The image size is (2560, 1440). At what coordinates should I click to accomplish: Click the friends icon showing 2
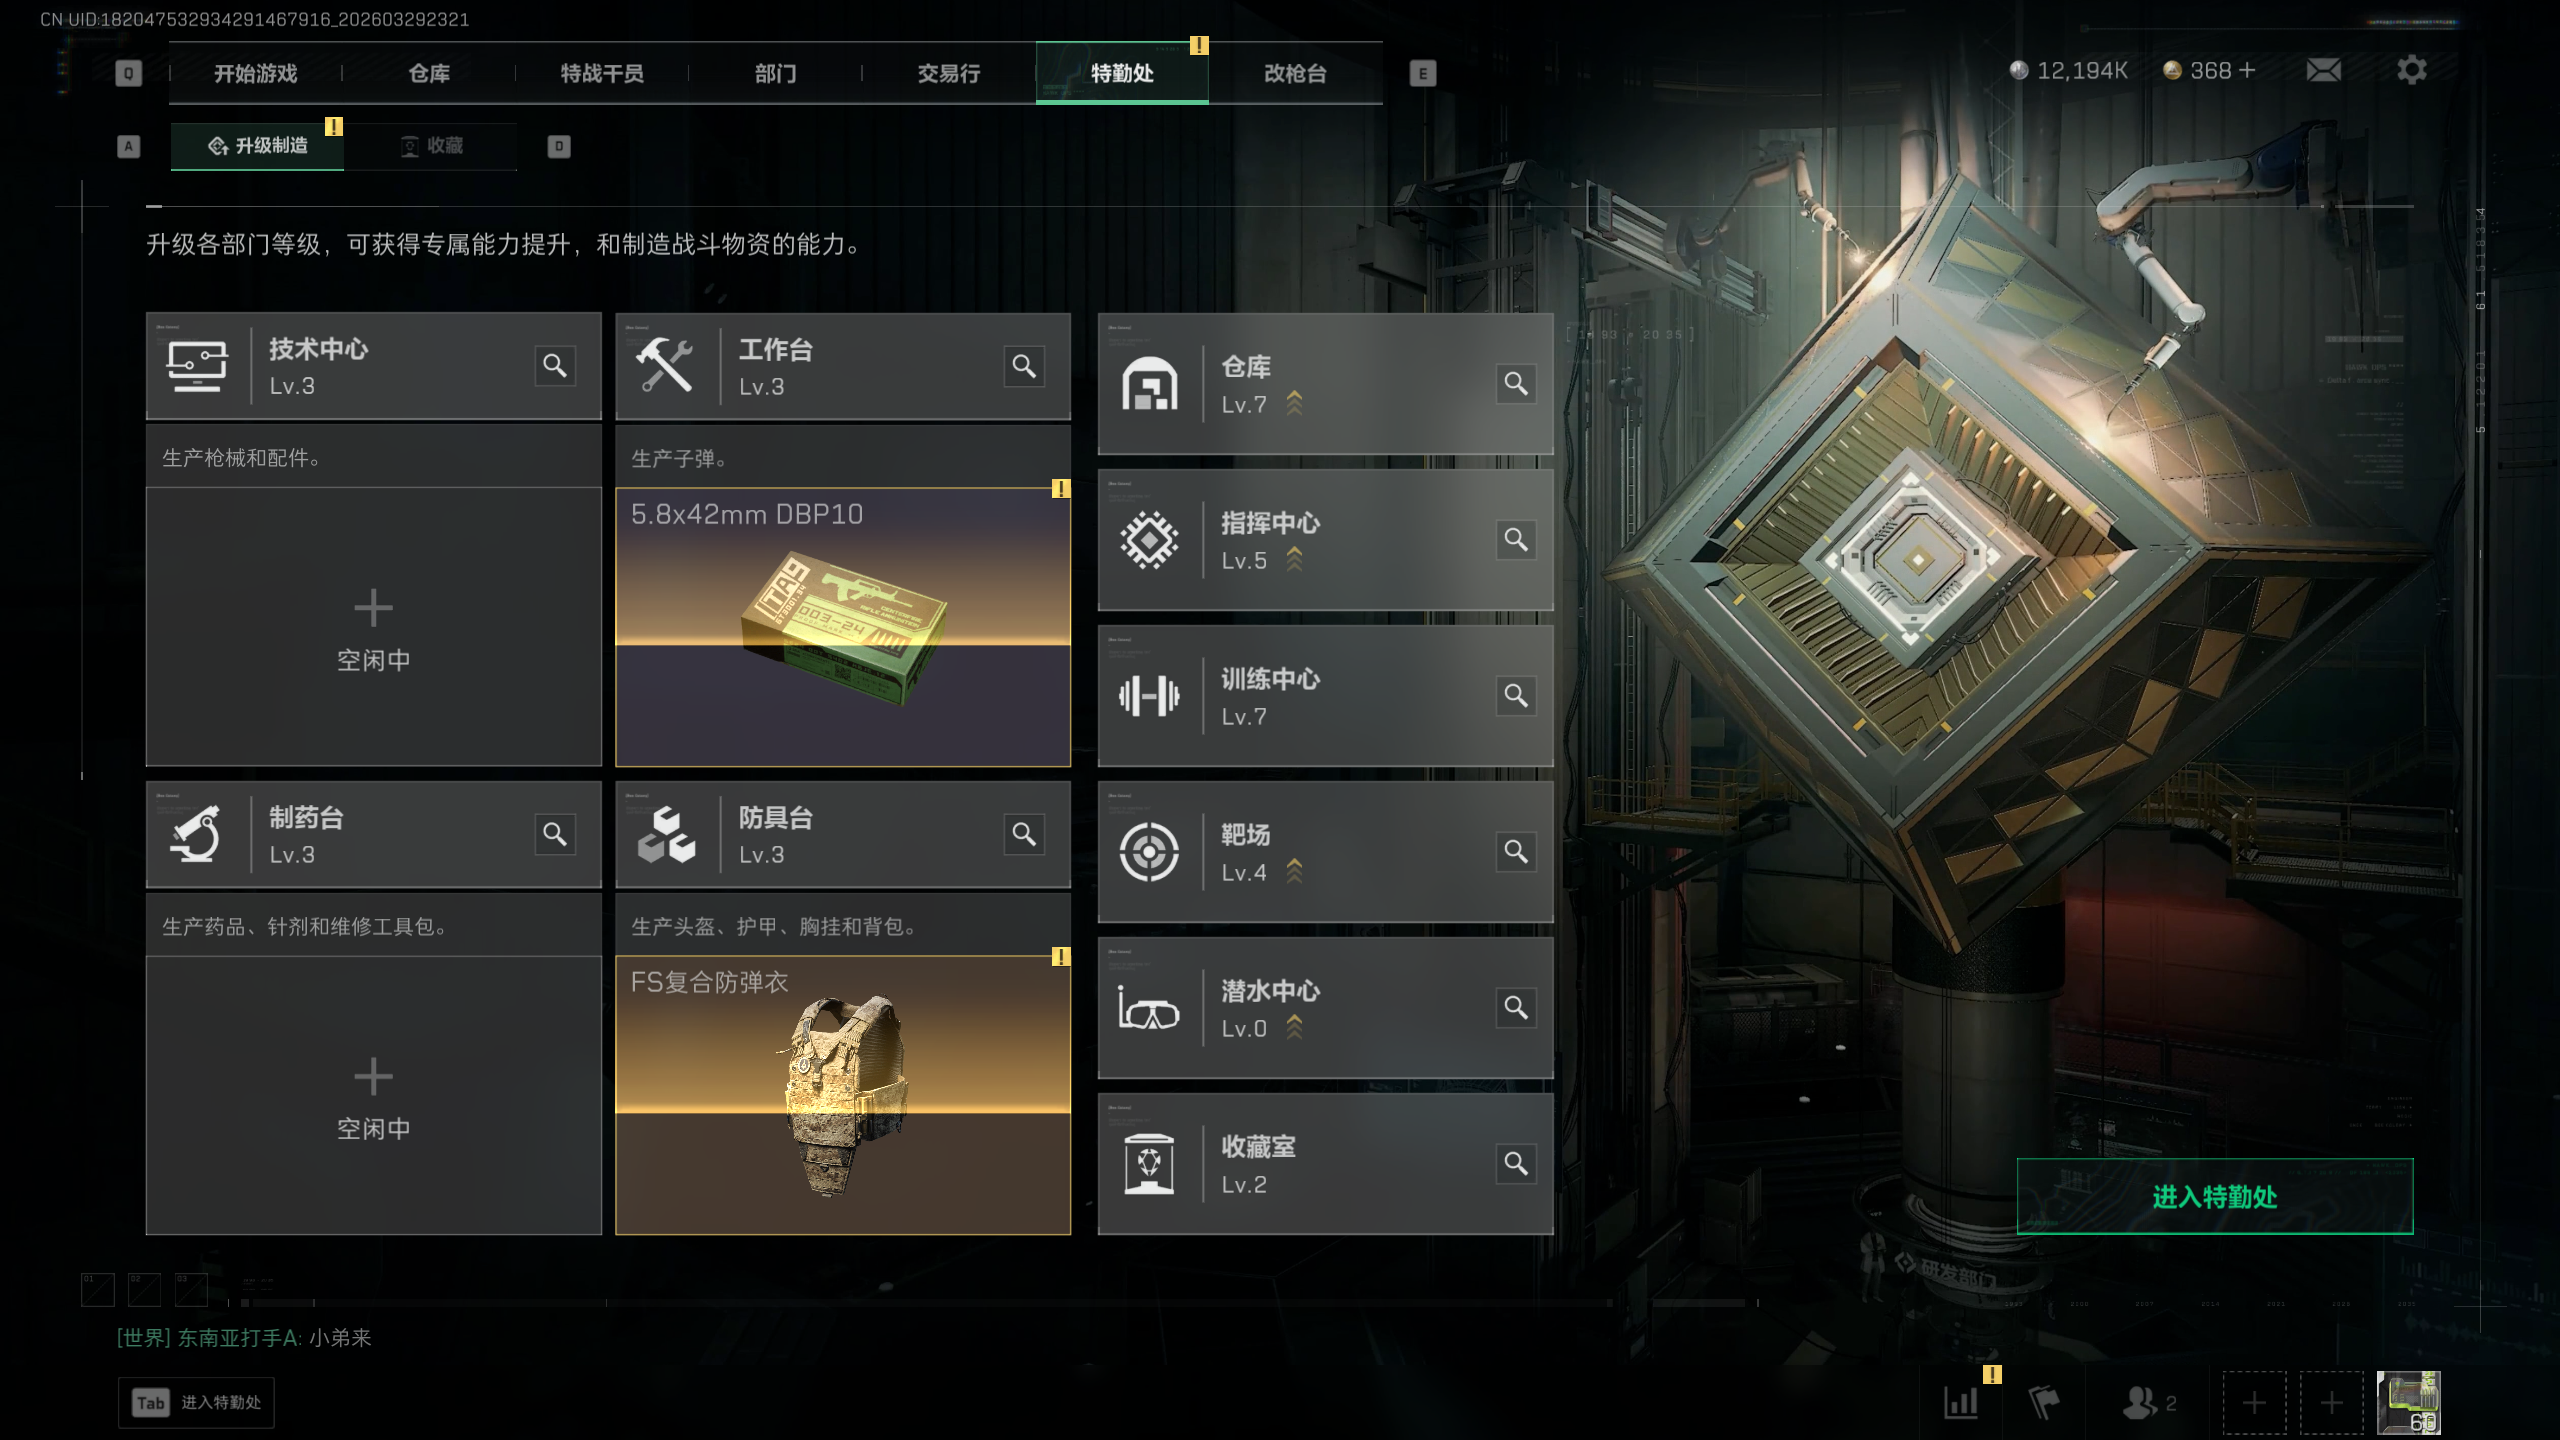click(x=2149, y=1403)
